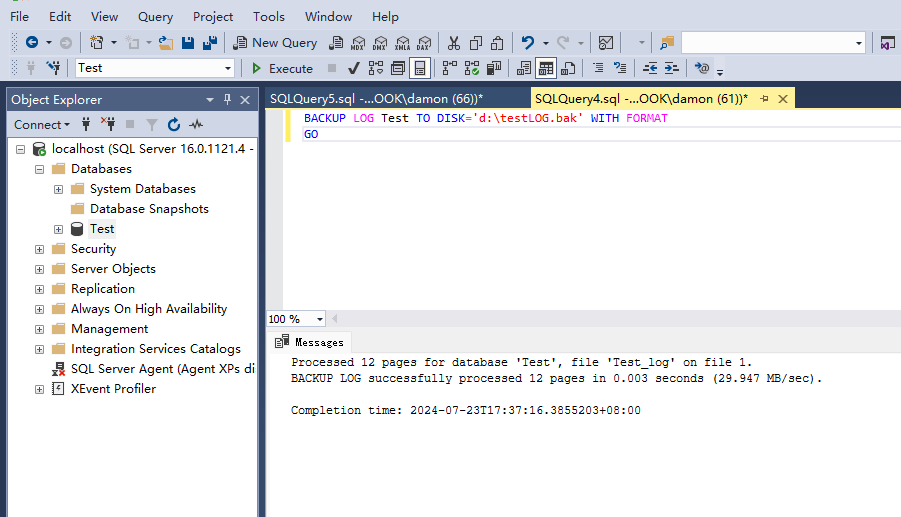The image size is (901, 517).
Task: Display the Estimated Execution Plan
Action: 376,68
